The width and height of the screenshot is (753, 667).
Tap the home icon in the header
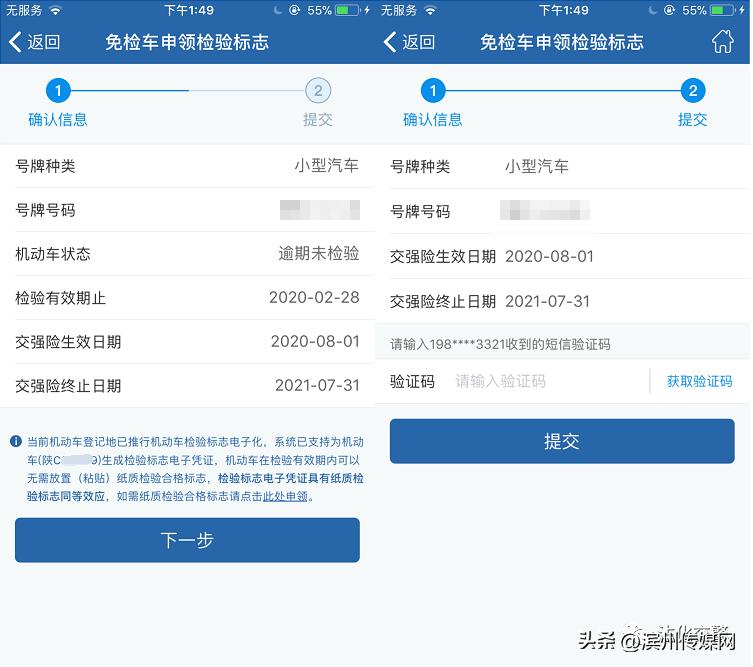(x=722, y=42)
